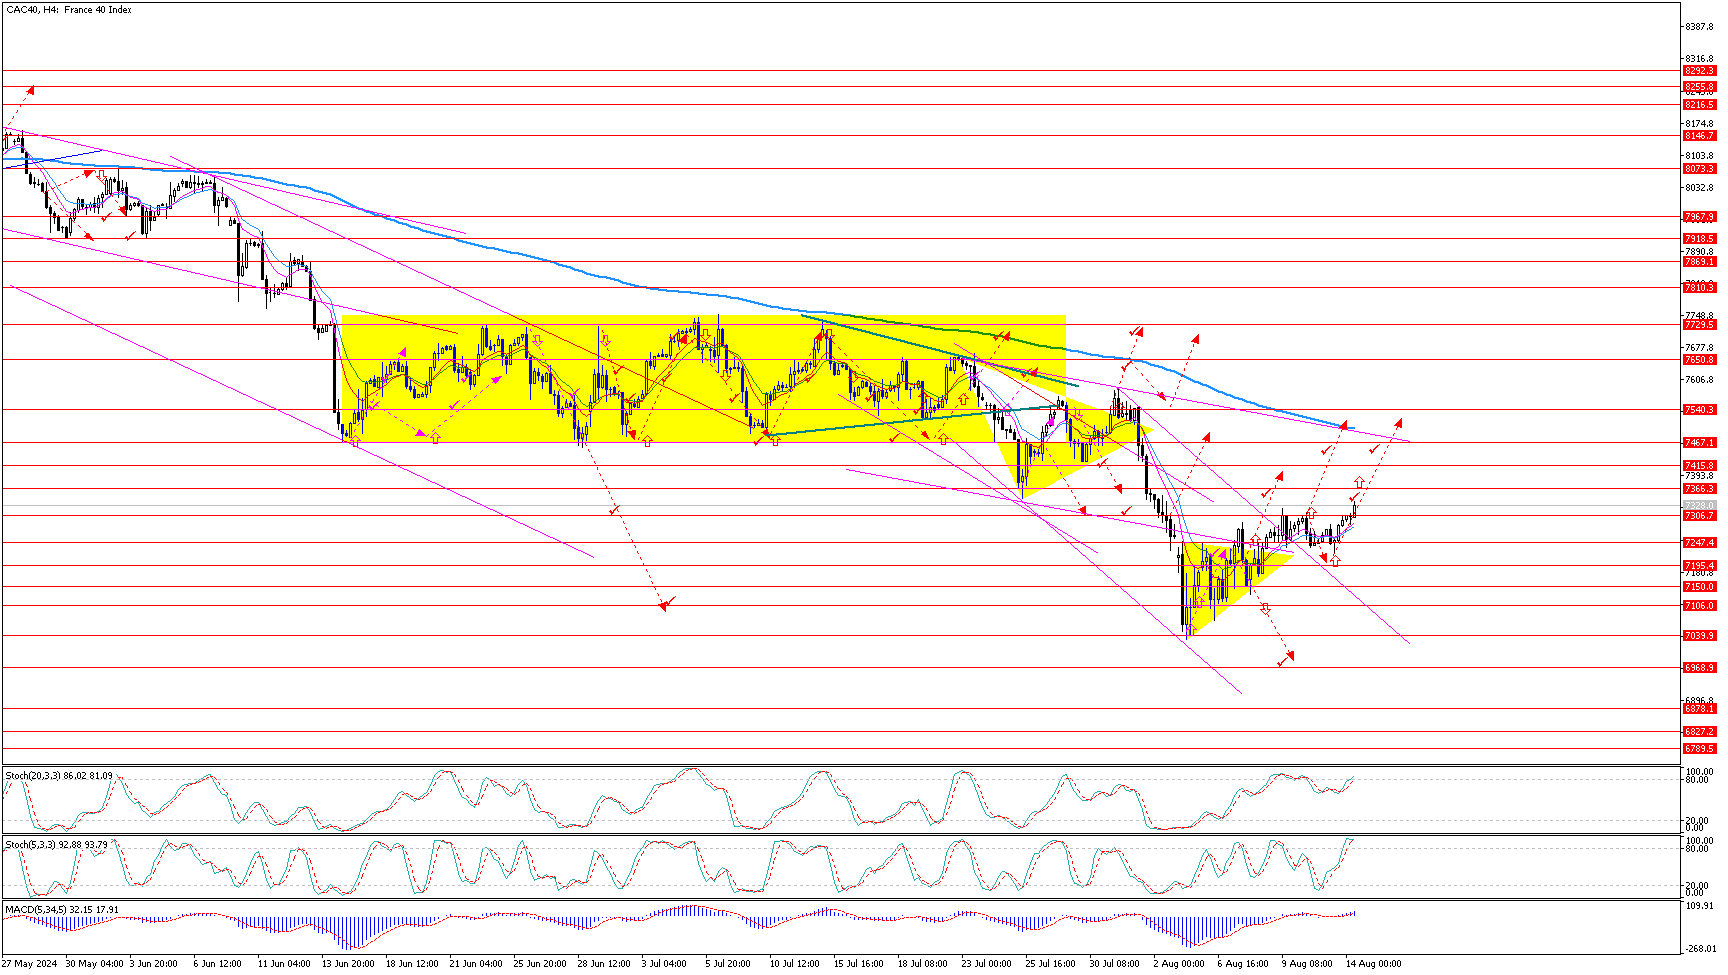1728x975 pixels.
Task: Click the 8146.7 price level tag
Action: (x=1699, y=135)
